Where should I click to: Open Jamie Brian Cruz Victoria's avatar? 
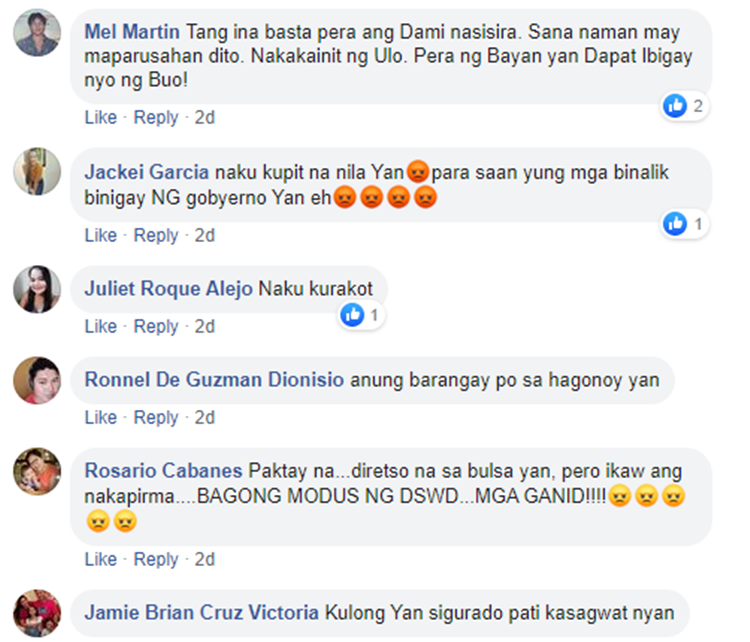[x=37, y=613]
